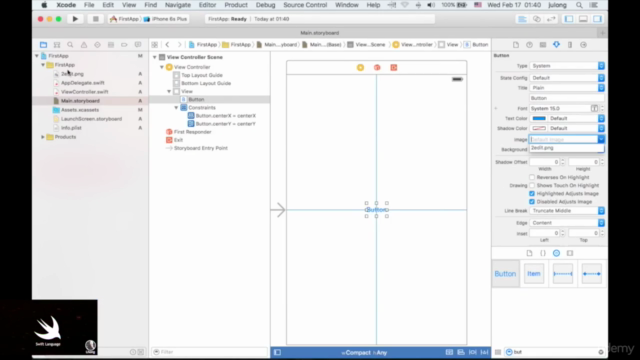Show the Media library

(570, 253)
